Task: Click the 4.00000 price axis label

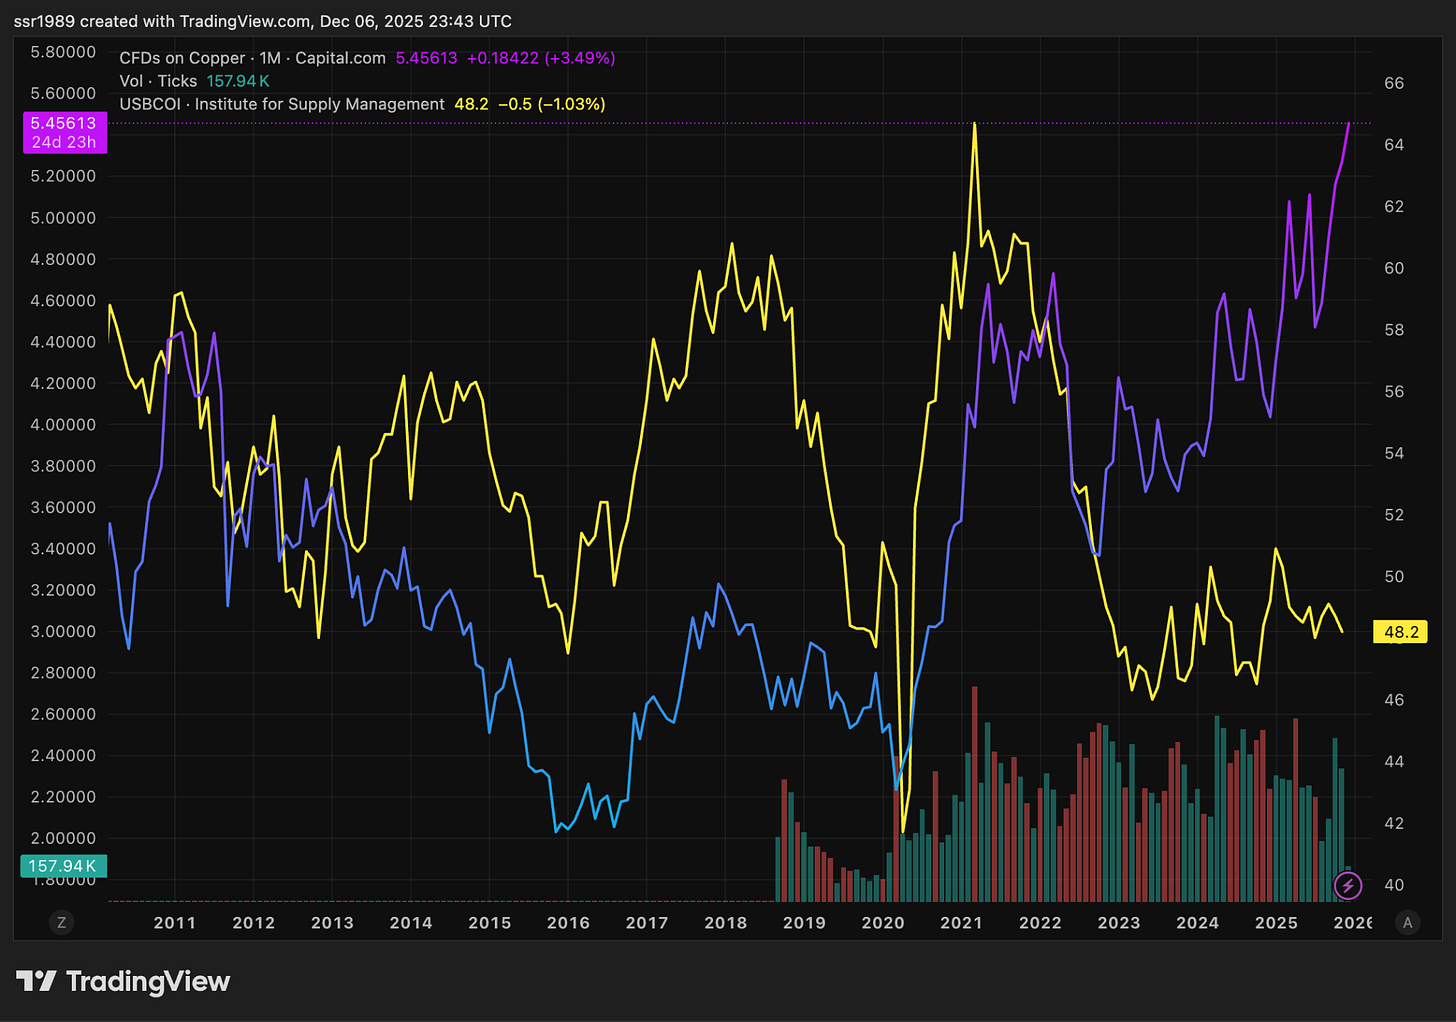Action: tap(63, 425)
